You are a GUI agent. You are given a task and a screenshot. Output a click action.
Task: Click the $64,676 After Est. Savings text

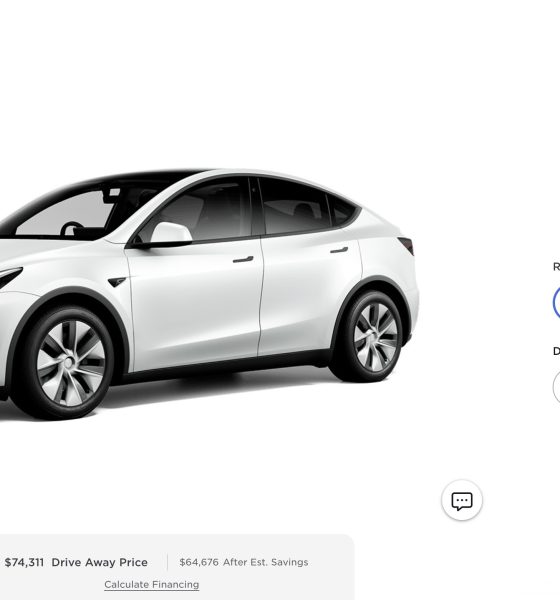pos(244,562)
